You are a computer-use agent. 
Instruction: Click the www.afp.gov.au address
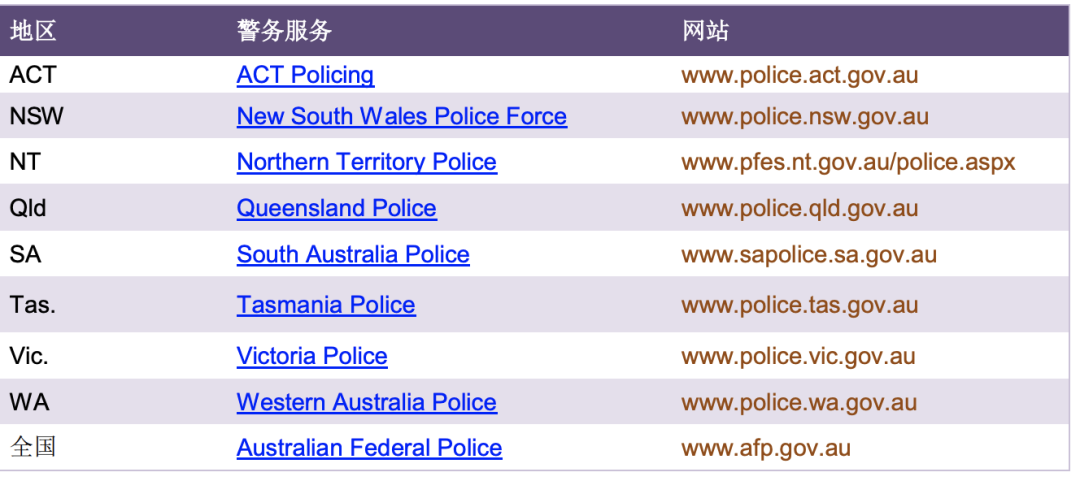[x=766, y=448]
